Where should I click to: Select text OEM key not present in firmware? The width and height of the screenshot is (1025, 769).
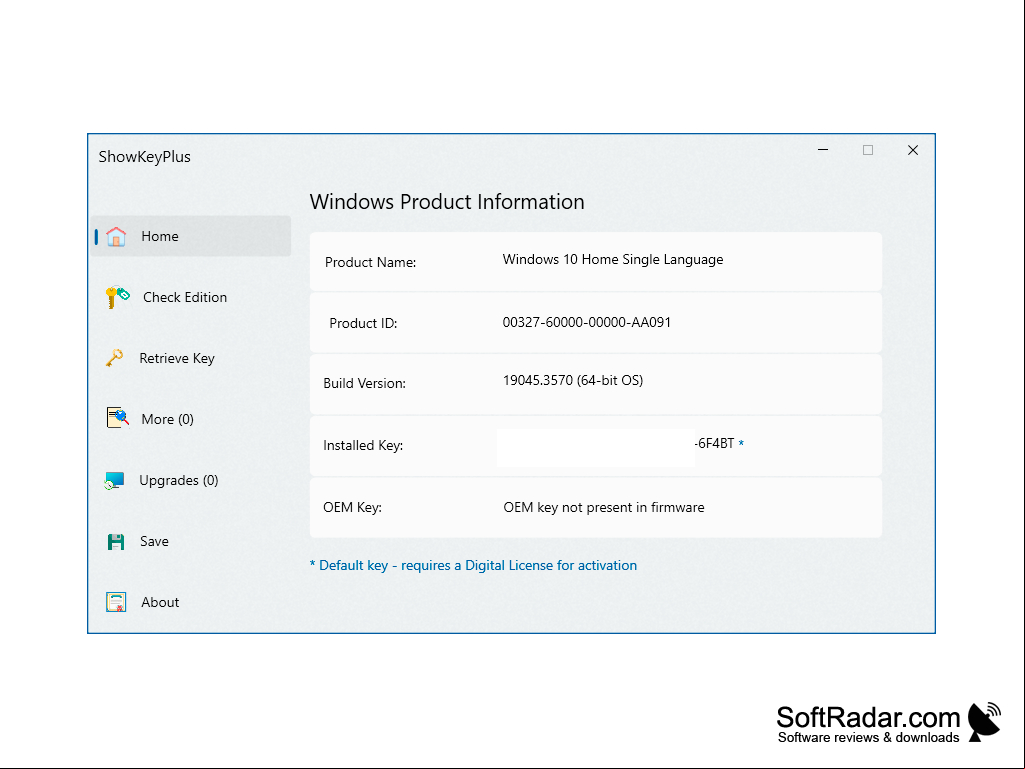click(x=603, y=507)
